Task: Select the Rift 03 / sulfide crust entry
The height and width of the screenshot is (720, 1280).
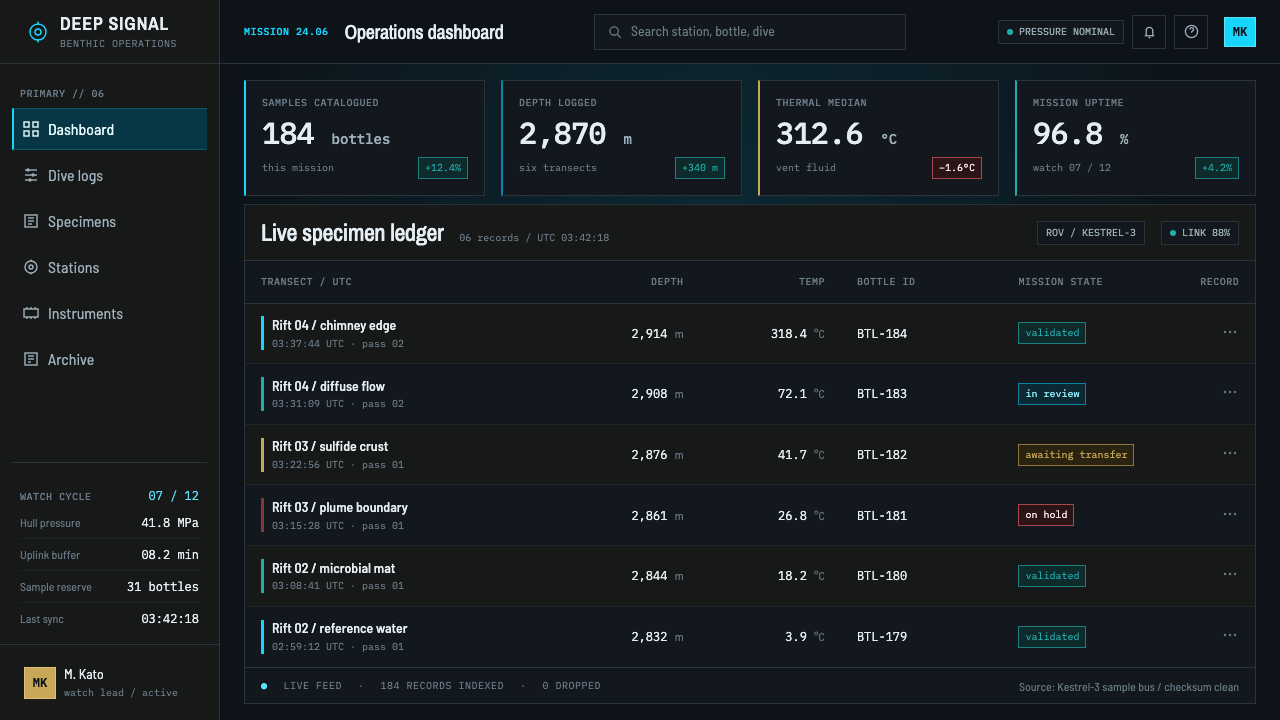Action: coord(750,454)
